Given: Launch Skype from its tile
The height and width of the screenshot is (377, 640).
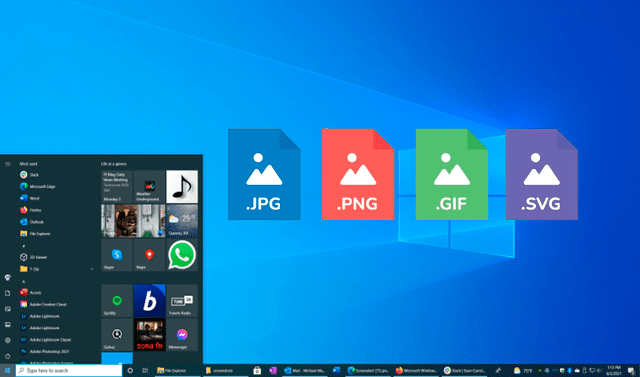Looking at the screenshot, I should click(117, 255).
